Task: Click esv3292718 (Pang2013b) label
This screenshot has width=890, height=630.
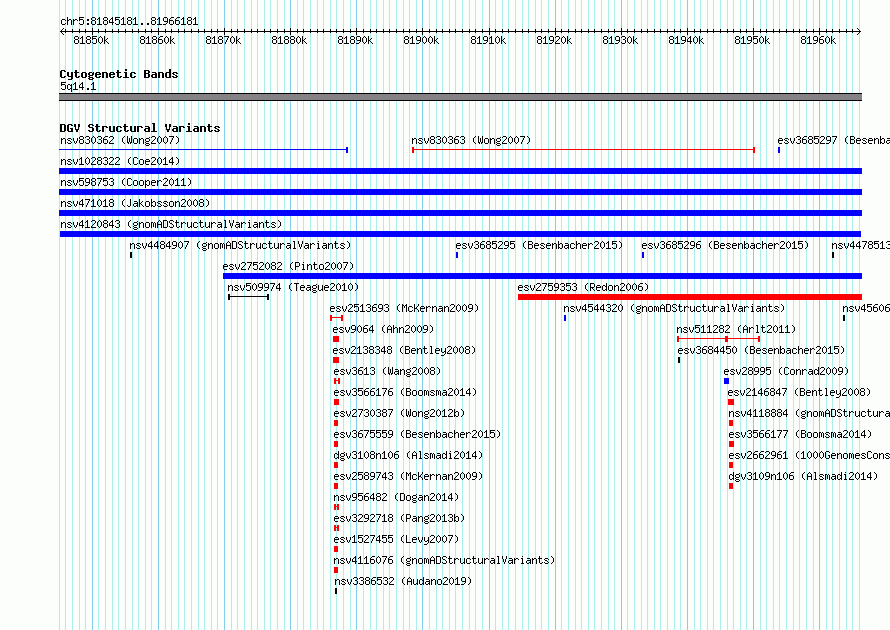Action: [x=399, y=518]
